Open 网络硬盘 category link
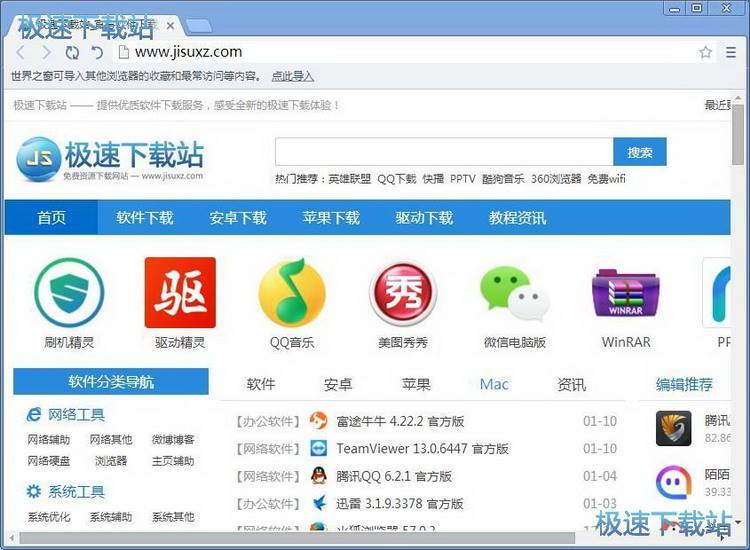This screenshot has width=750, height=550. pos(49,461)
